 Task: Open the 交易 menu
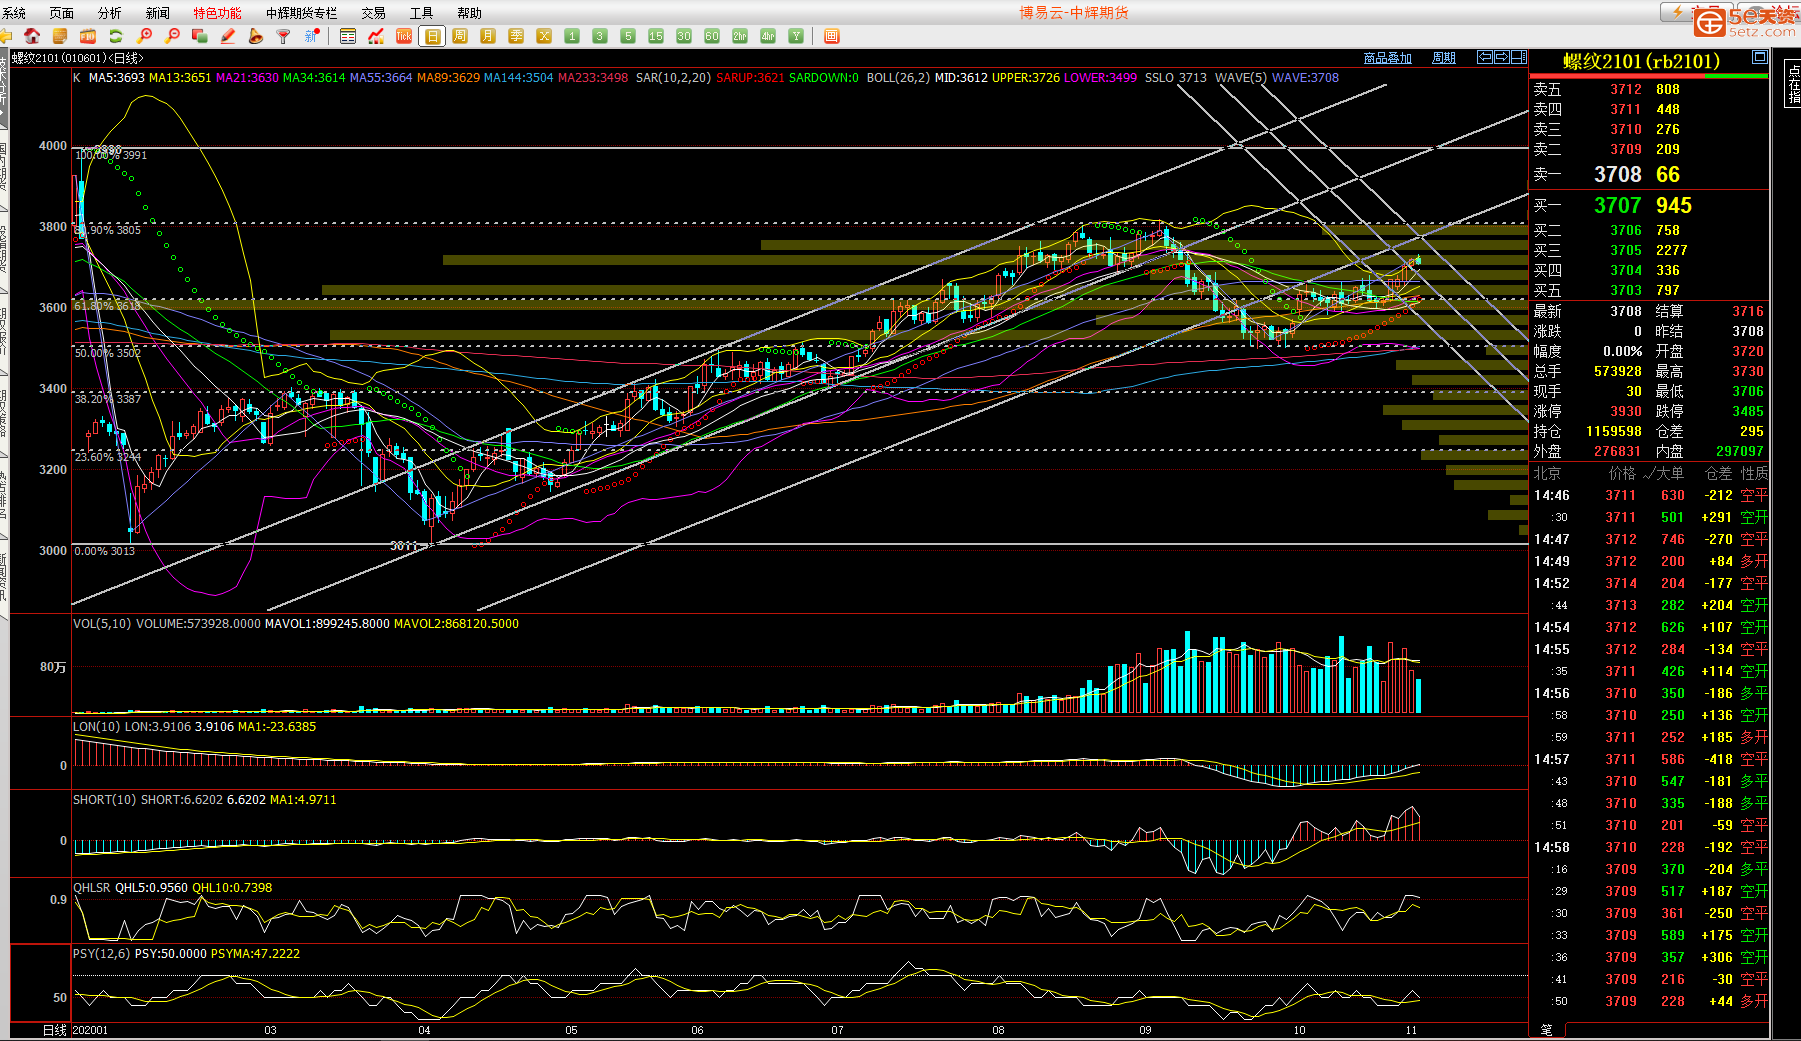tap(374, 13)
